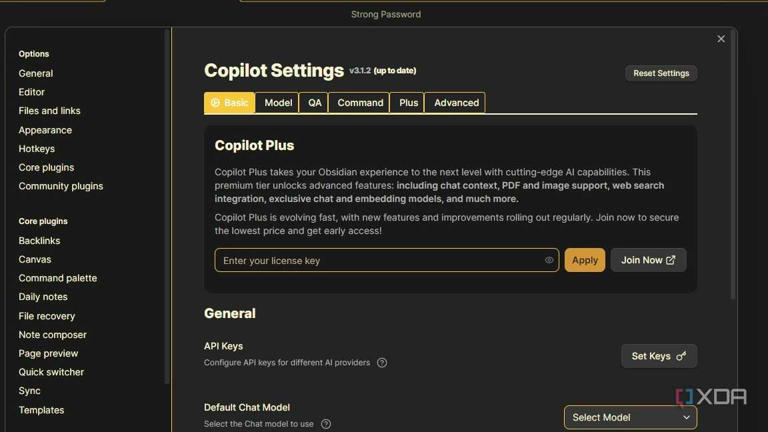Select the Command tab
This screenshot has height=432, width=768.
pos(360,103)
